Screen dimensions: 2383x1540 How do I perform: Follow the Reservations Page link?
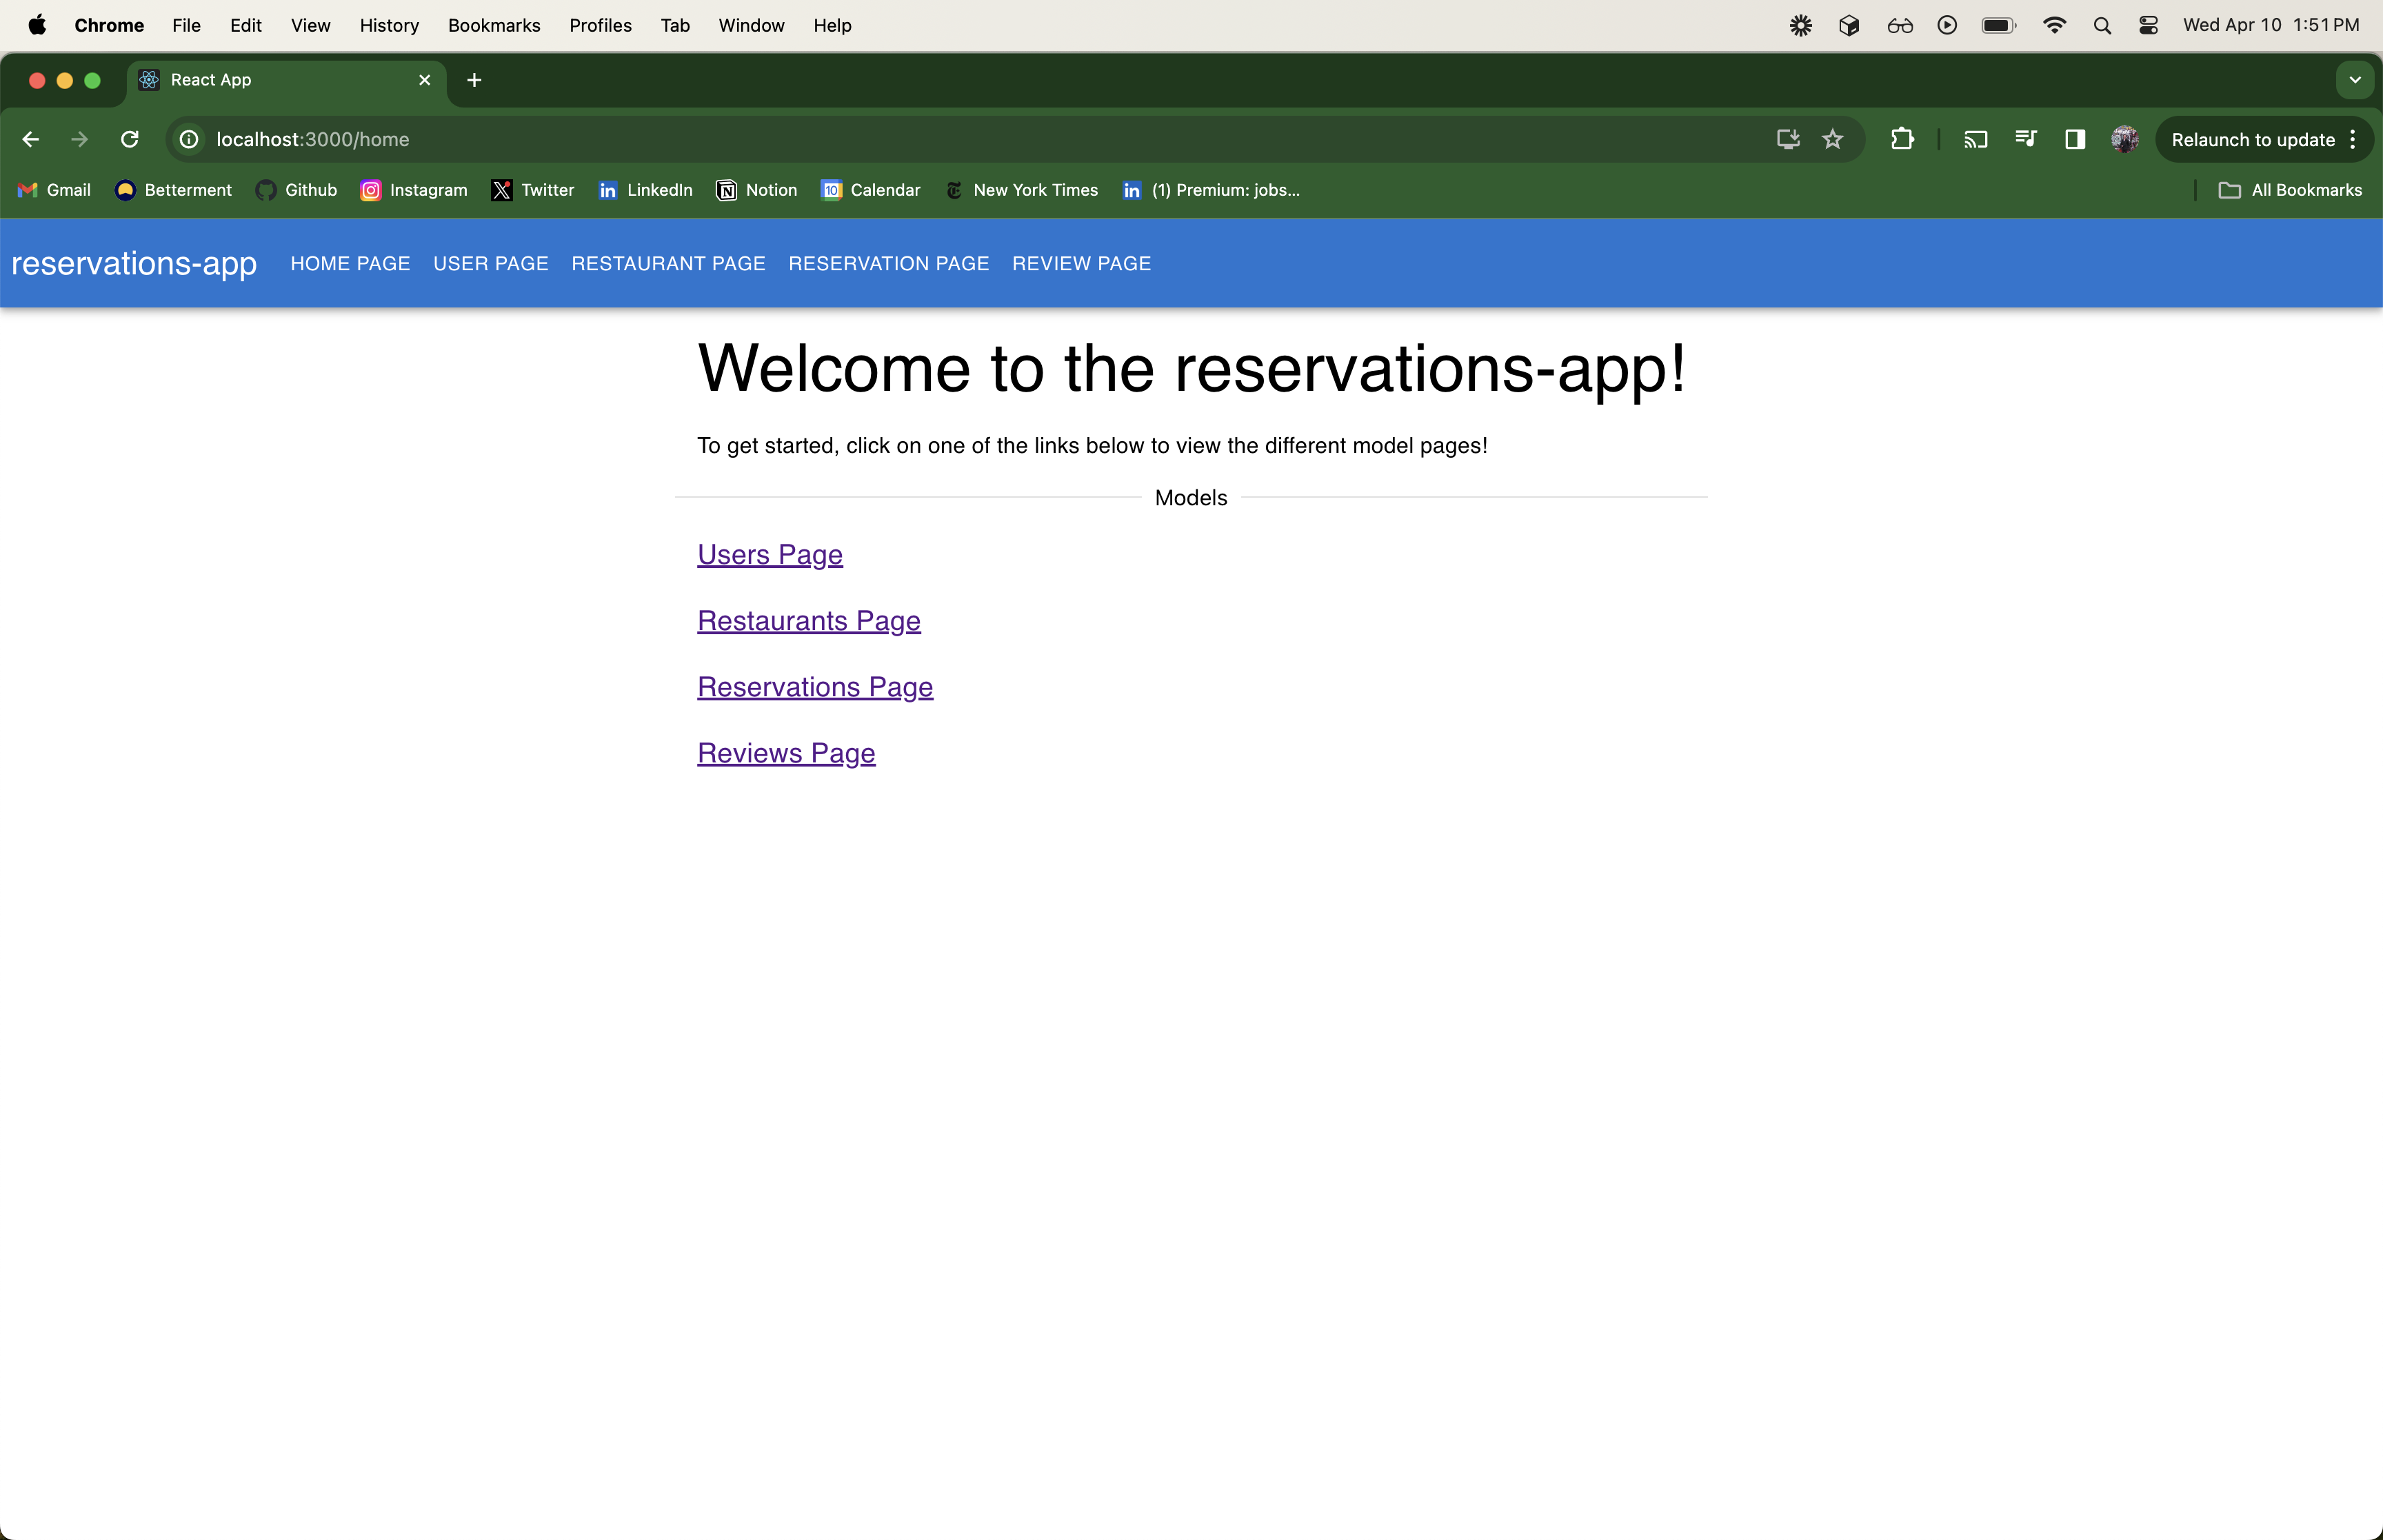[x=815, y=687]
